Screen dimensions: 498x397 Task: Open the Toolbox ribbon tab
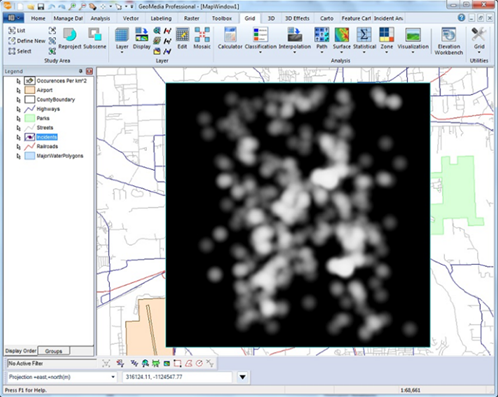point(222,18)
